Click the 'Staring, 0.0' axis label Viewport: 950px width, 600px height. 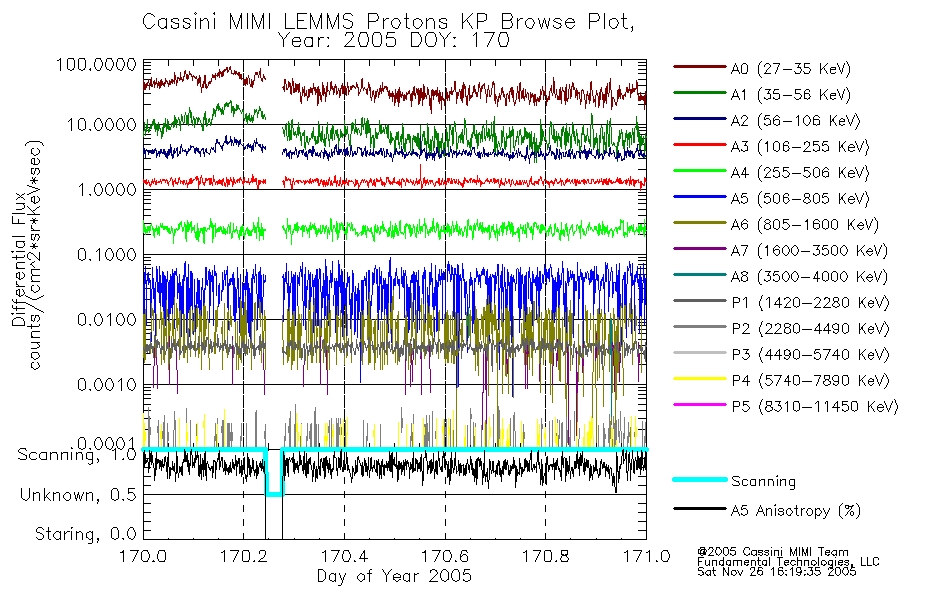click(x=85, y=534)
